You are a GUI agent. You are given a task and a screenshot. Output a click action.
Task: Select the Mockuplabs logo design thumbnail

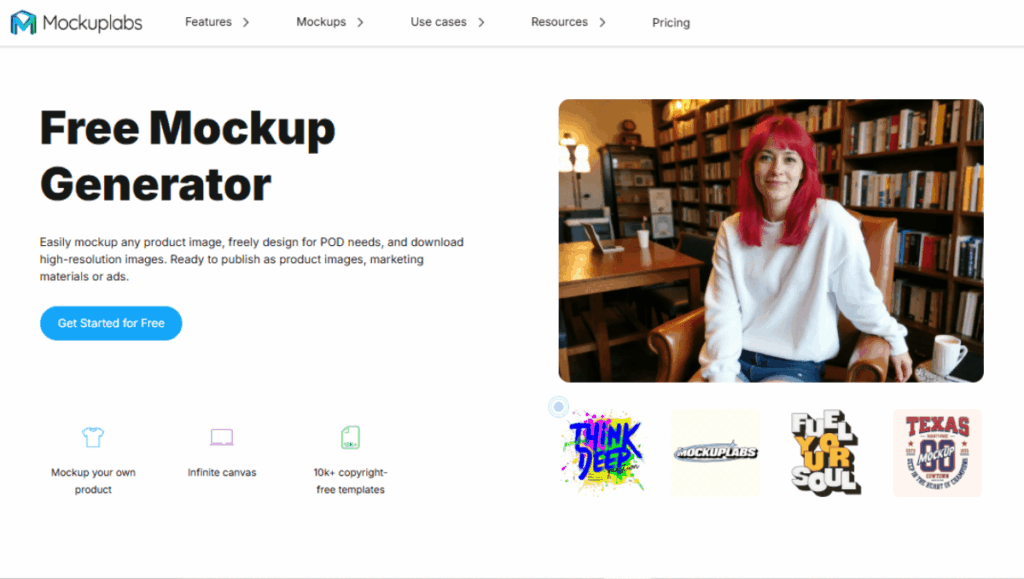point(715,453)
